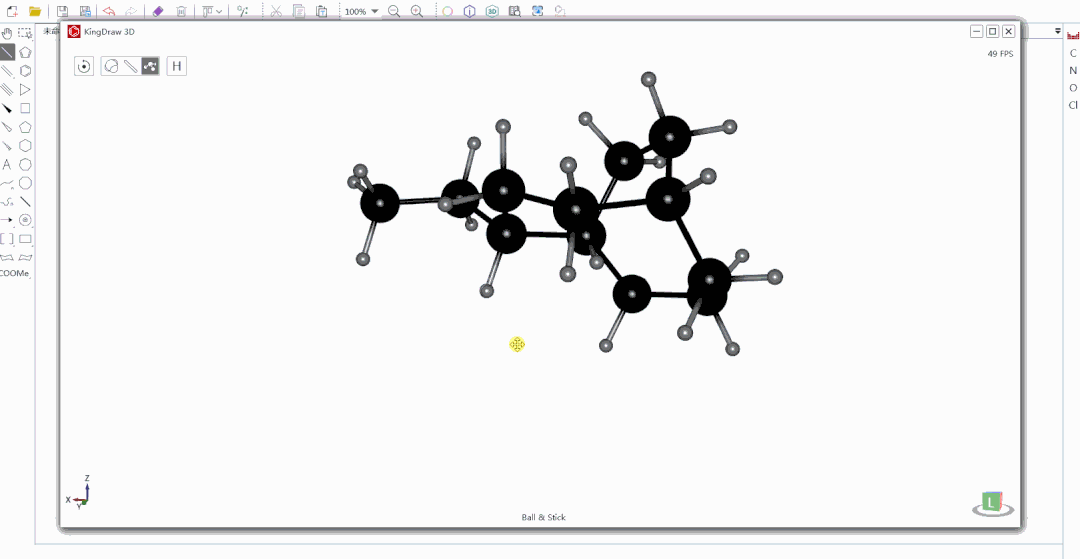The image size is (1080, 559).
Task: Switch to stick model display
Action: pyautogui.click(x=131, y=66)
